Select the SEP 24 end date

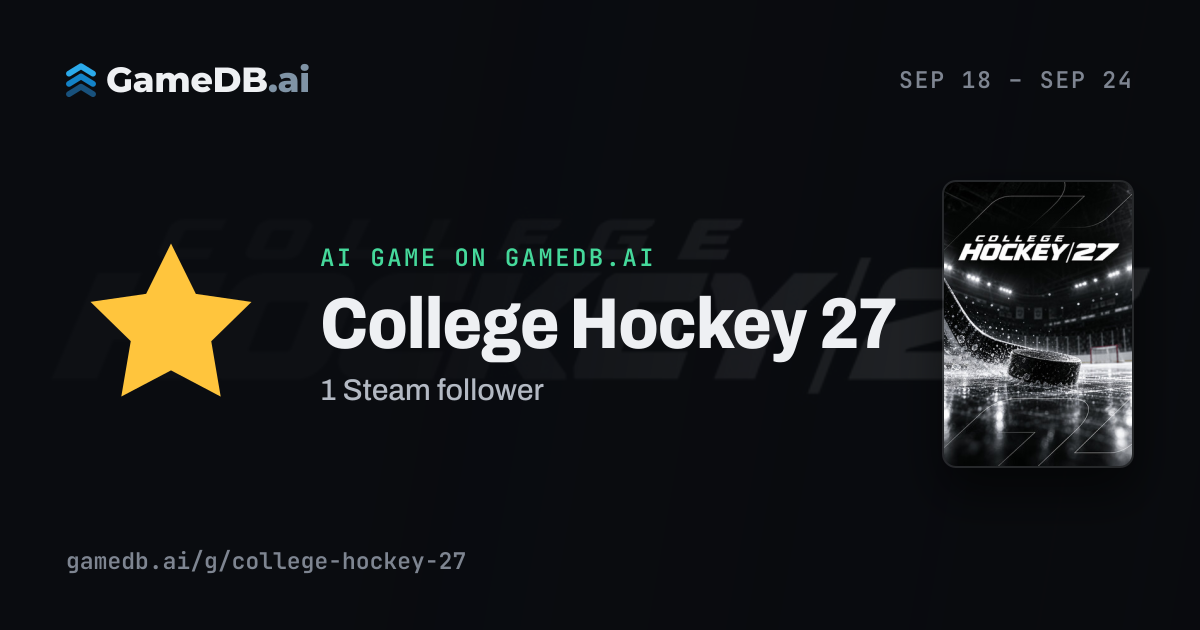pos(1086,81)
